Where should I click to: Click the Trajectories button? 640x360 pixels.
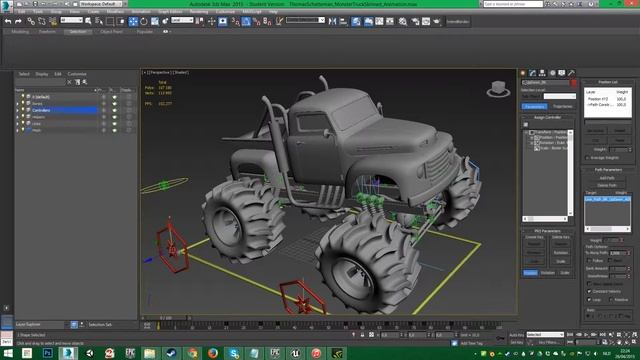562,107
